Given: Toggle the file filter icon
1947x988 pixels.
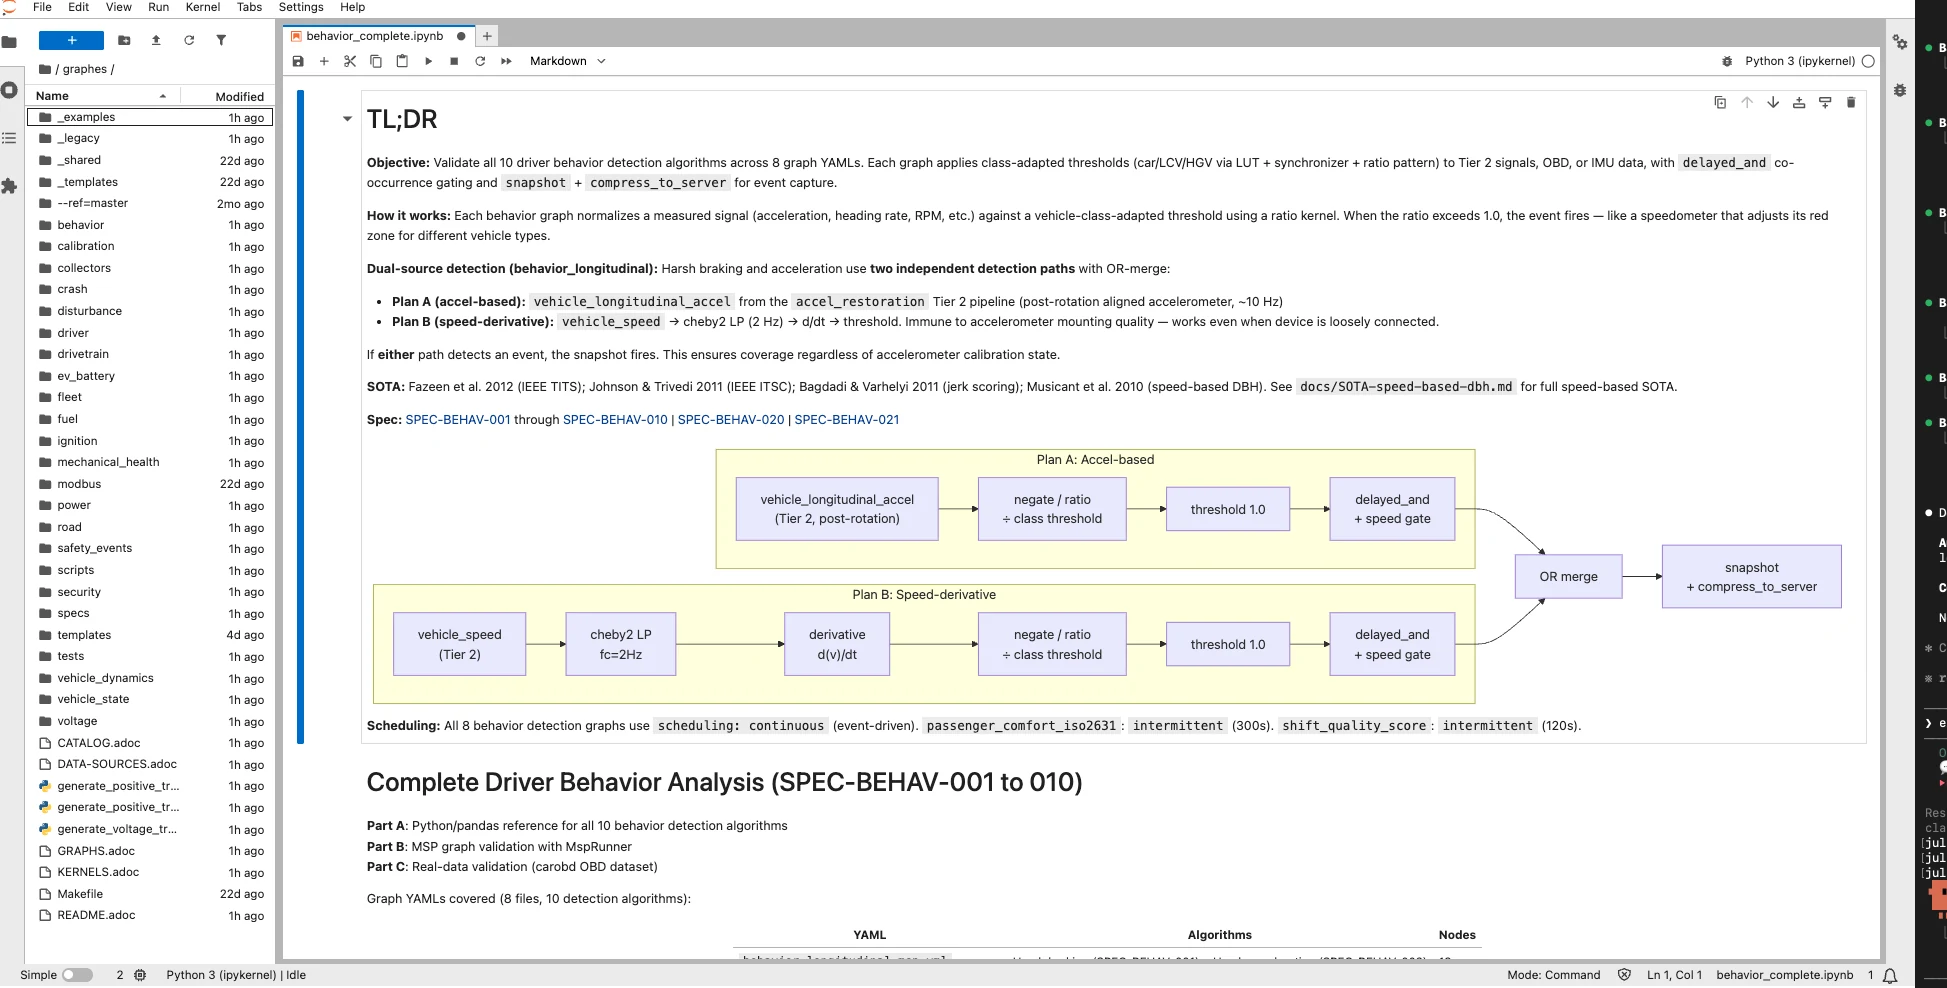Looking at the screenshot, I should pyautogui.click(x=221, y=40).
